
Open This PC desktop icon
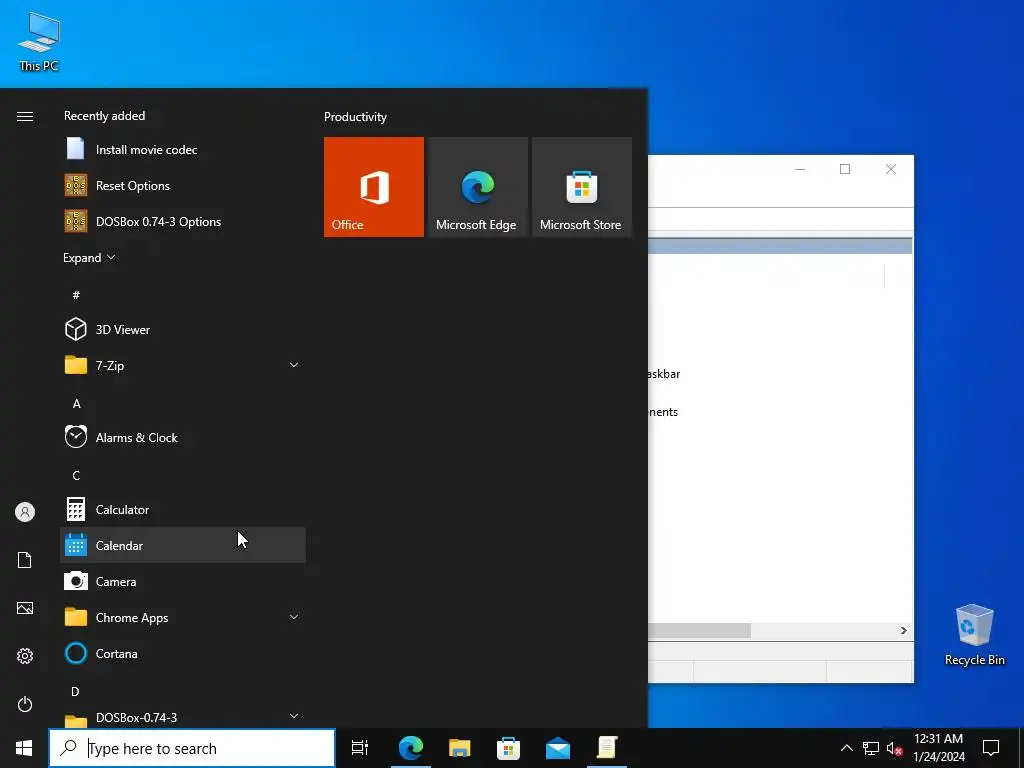pyautogui.click(x=39, y=42)
